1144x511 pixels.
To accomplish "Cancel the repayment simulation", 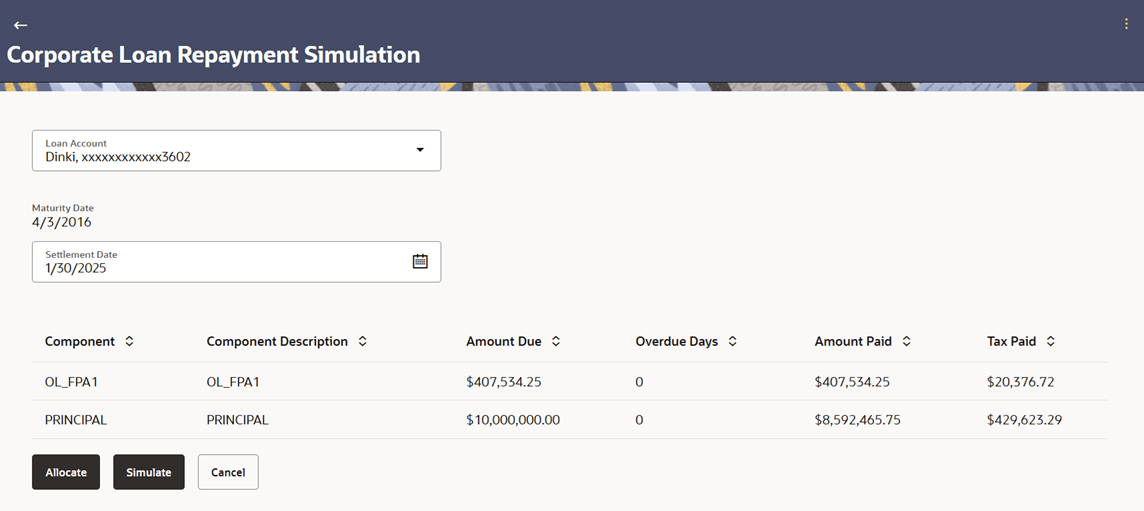I will click(228, 472).
